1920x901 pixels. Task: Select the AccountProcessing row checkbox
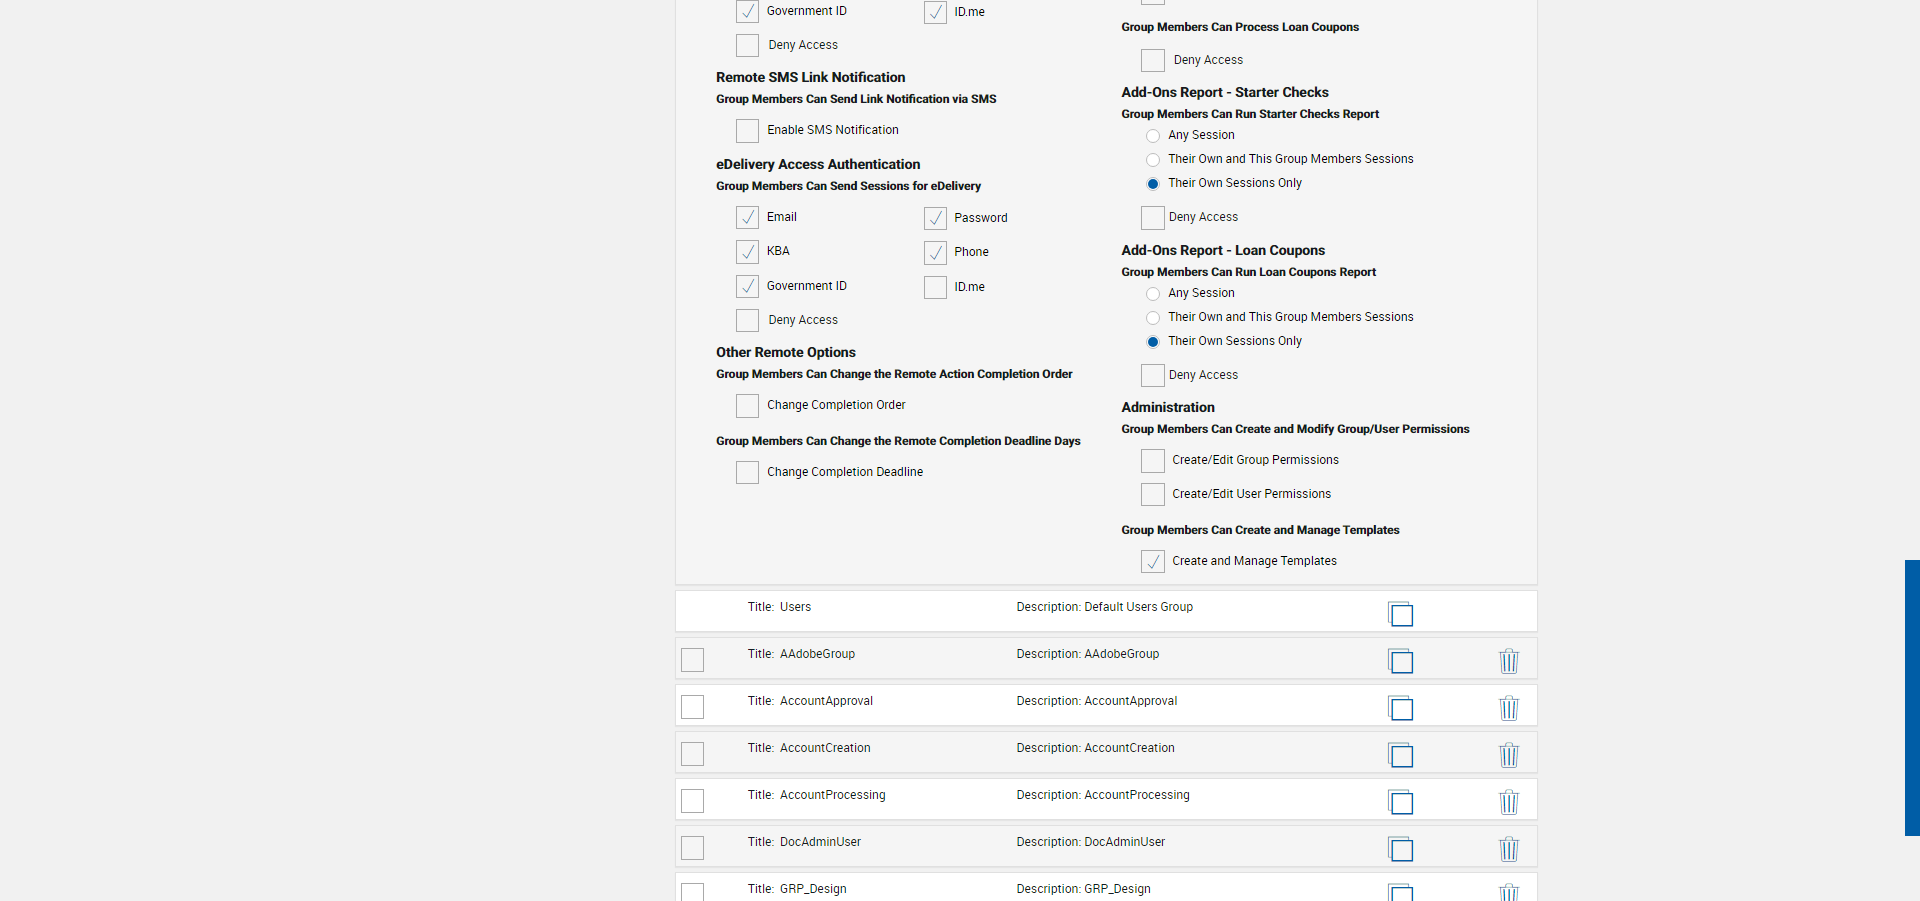(x=692, y=801)
